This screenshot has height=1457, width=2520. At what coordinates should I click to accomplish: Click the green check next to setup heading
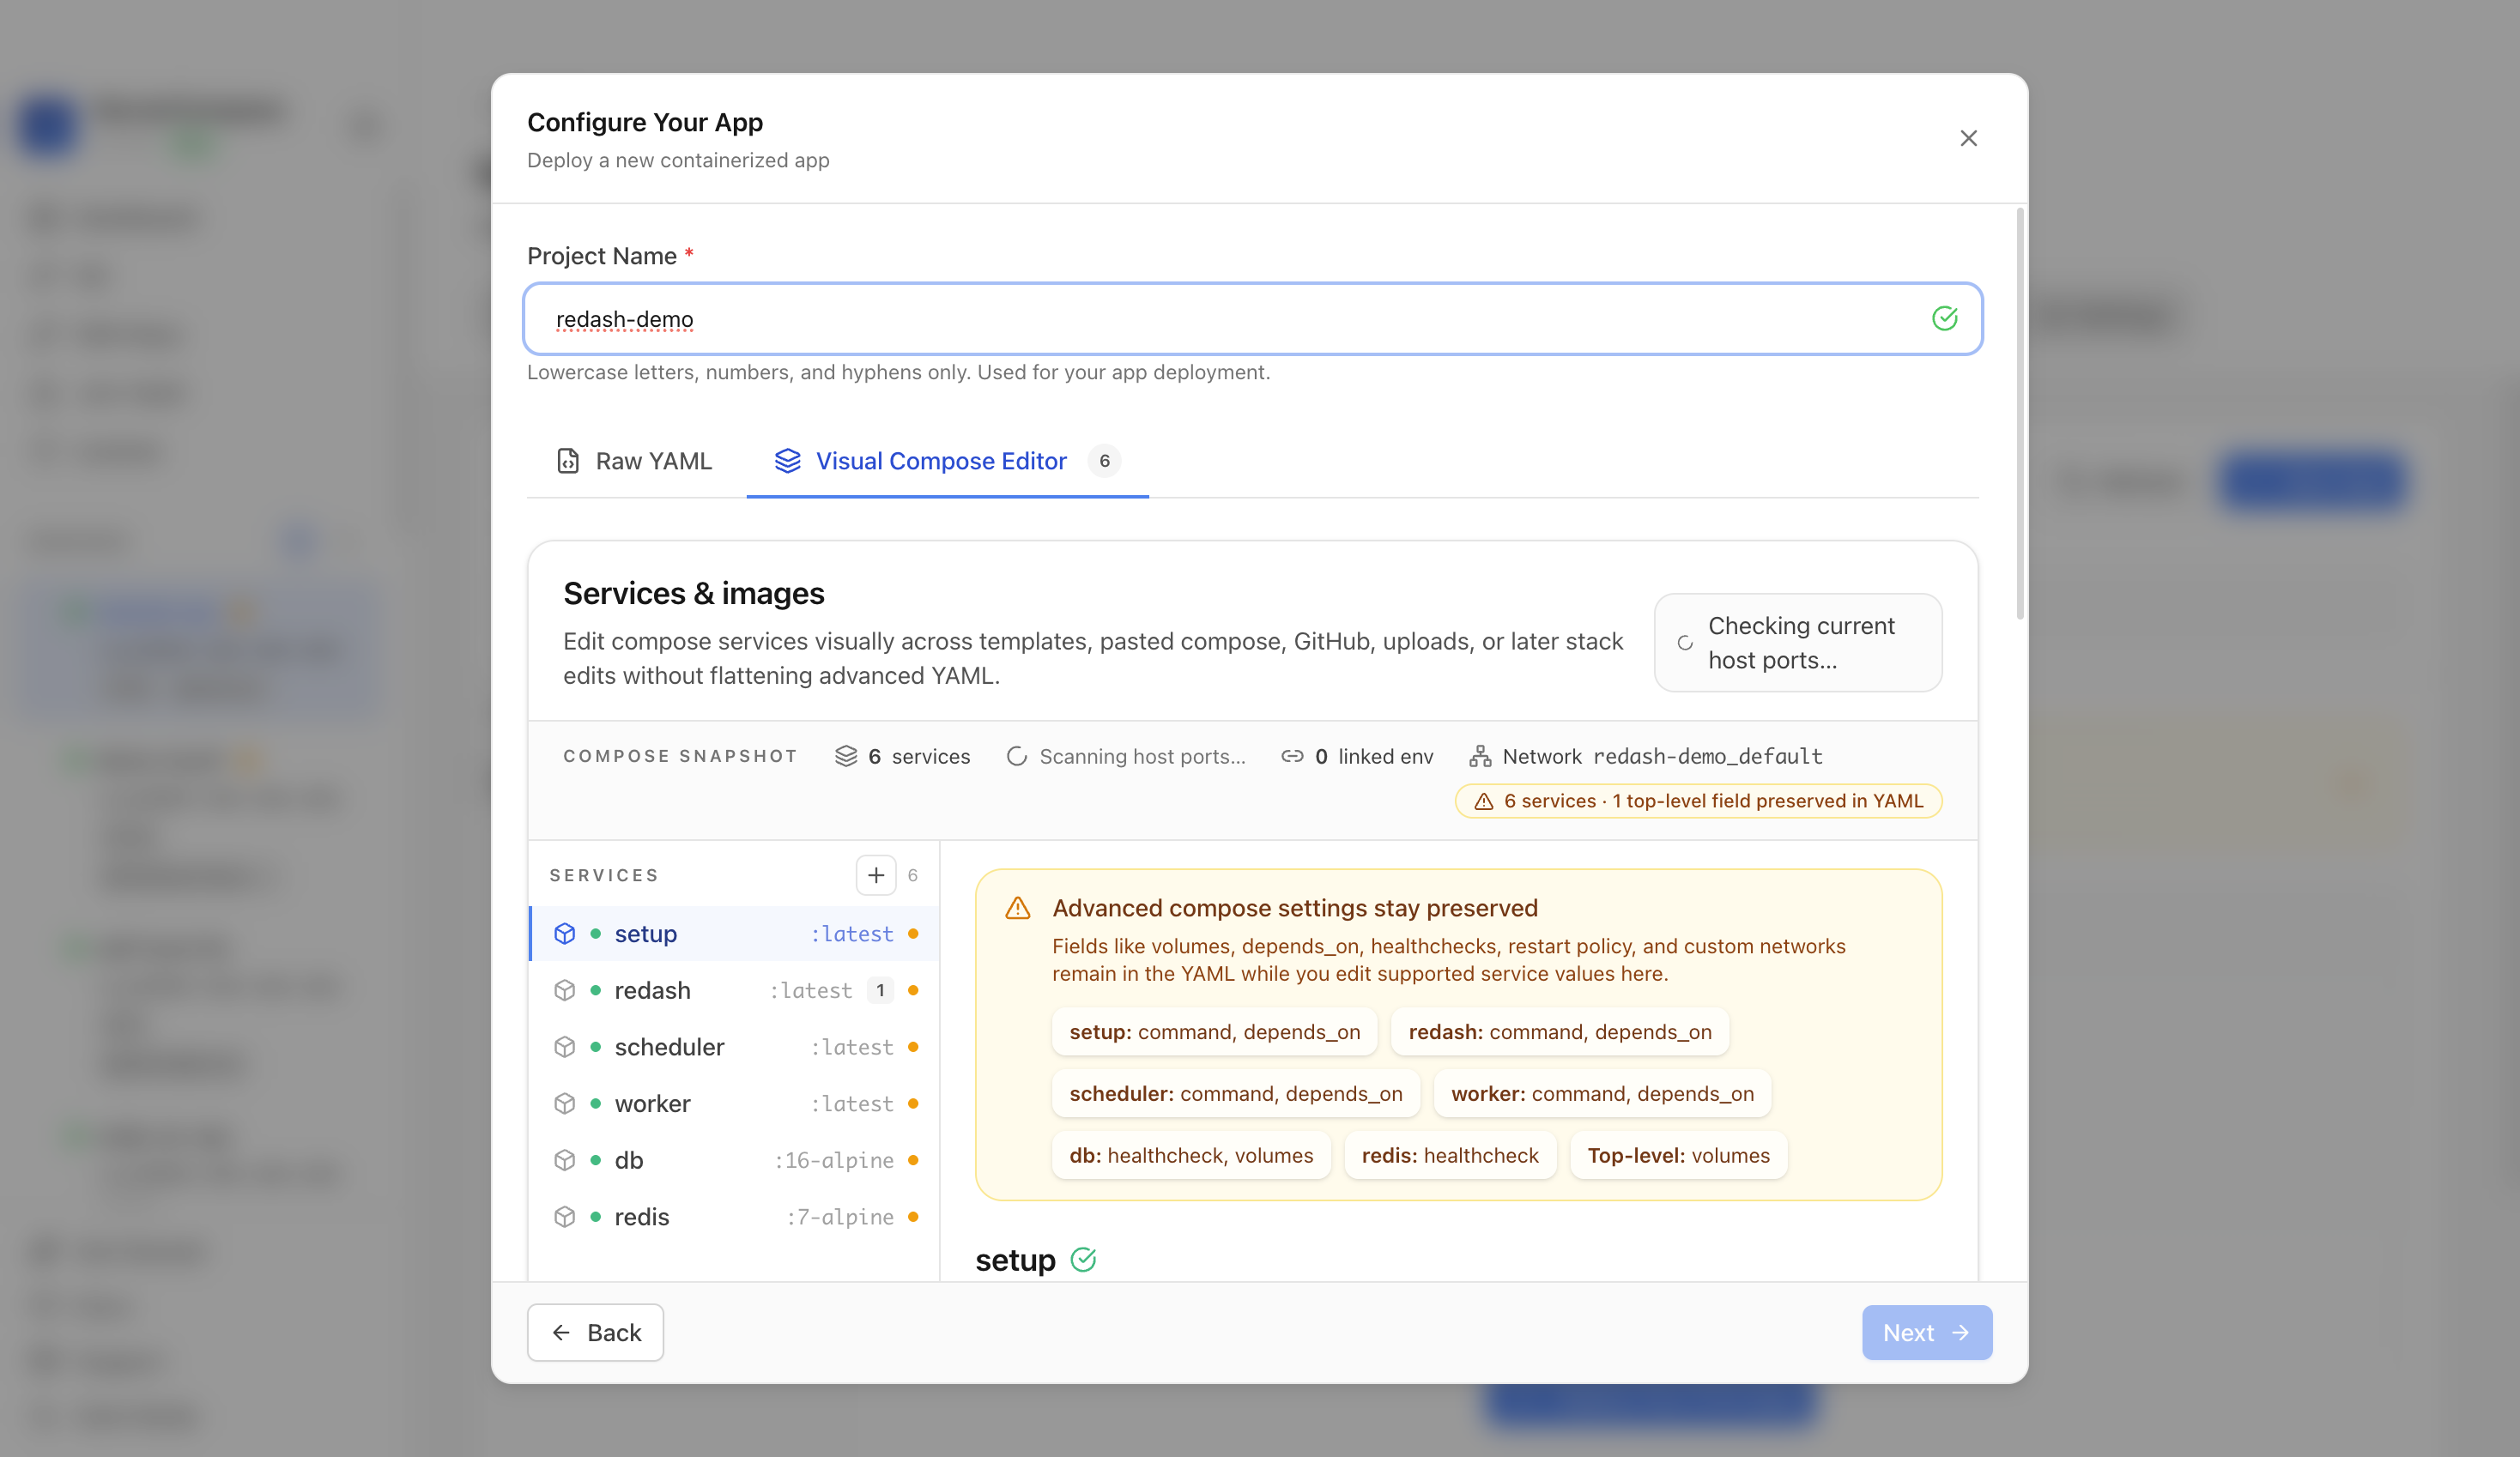point(1083,1260)
